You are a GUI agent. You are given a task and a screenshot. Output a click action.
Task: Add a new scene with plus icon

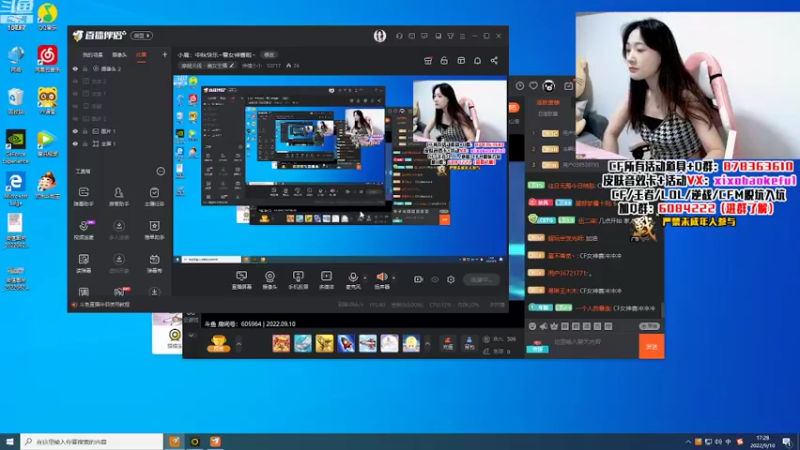point(164,55)
